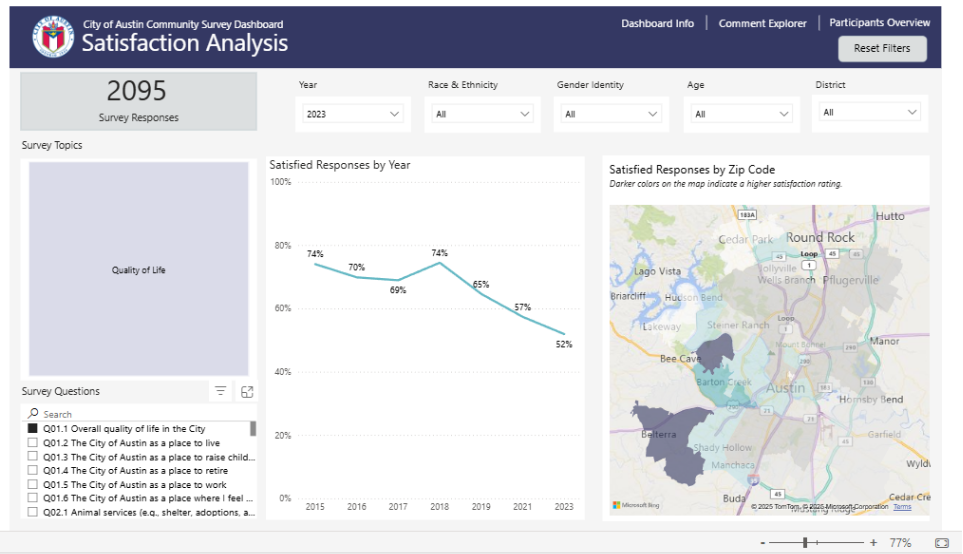Check Q01.5 City as a place to work

coord(33,485)
